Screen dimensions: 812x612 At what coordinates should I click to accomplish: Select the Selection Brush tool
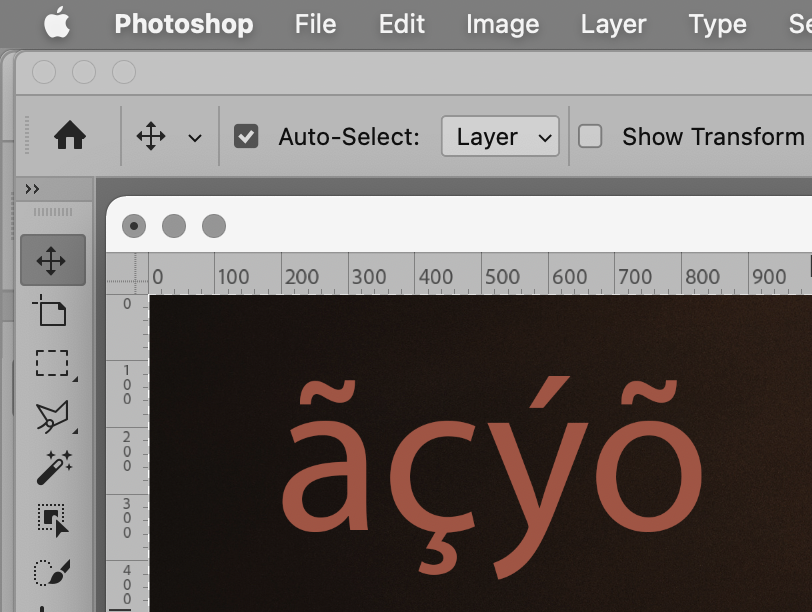tap(52, 571)
